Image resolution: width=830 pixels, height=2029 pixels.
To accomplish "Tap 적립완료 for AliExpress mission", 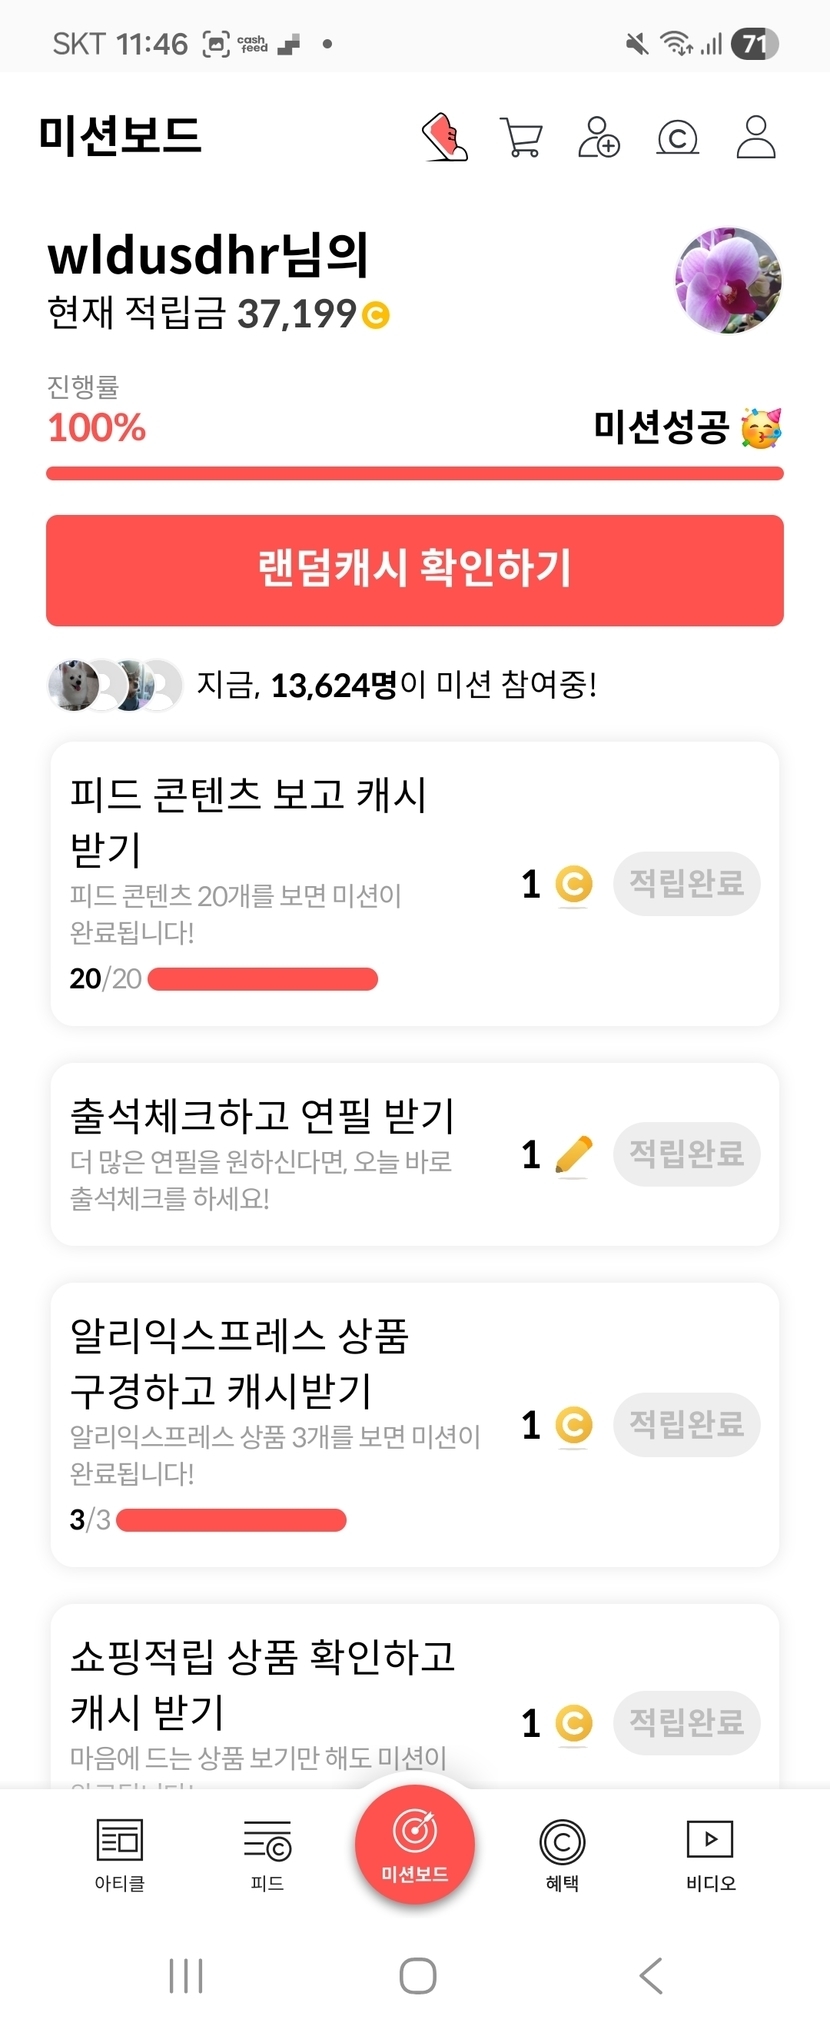I will tap(686, 1424).
